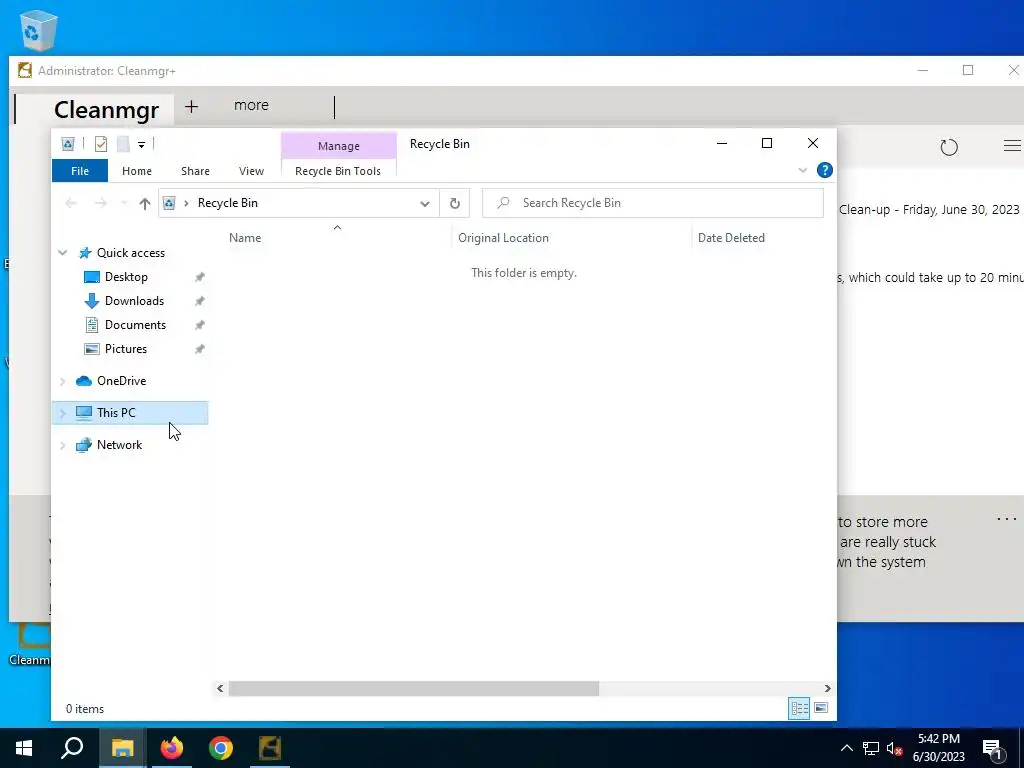Viewport: 1024px width, 768px height.
Task: Open Explorer help question mark icon
Action: click(x=825, y=170)
